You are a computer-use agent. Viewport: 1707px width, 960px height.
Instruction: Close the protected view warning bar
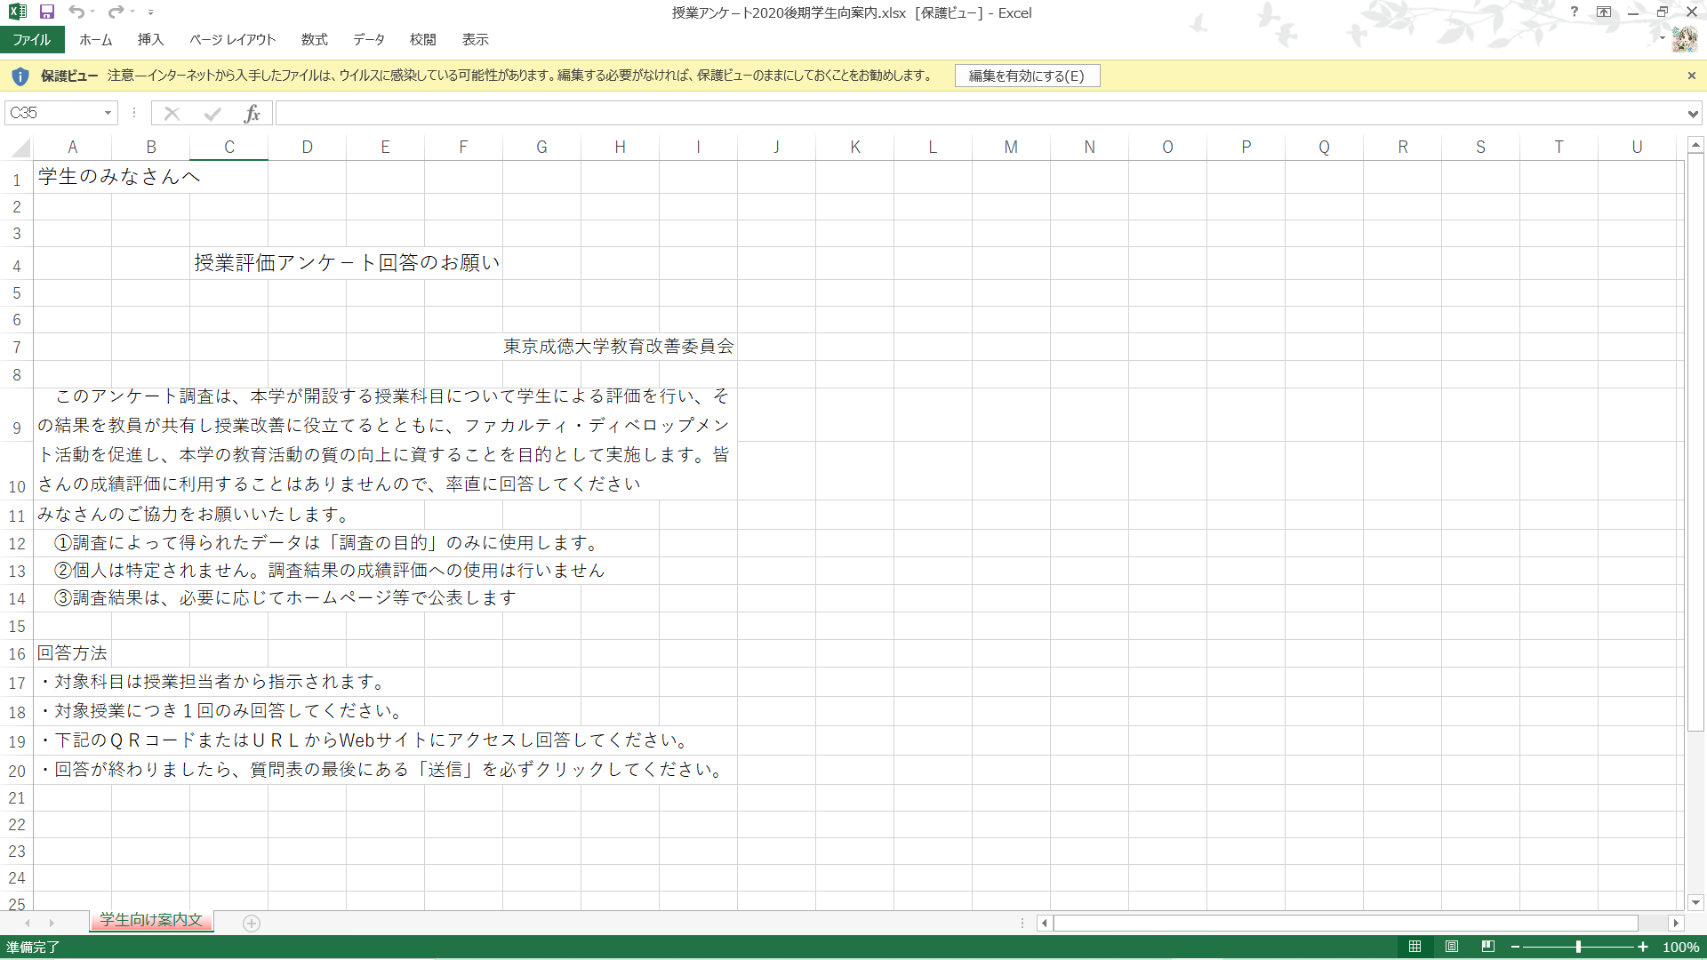(x=1692, y=76)
